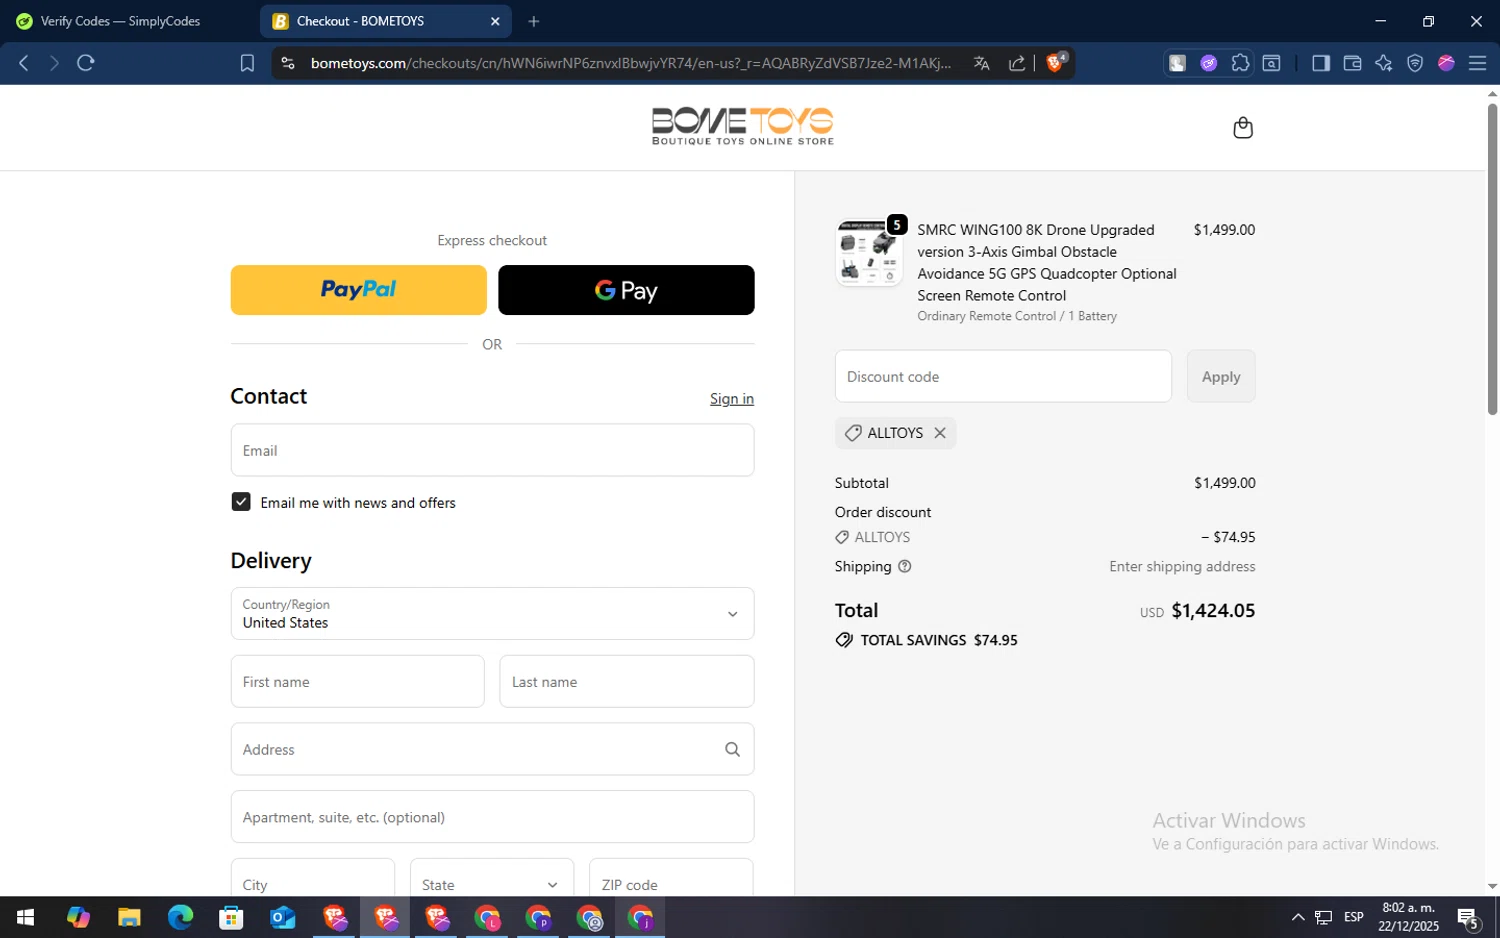The height and width of the screenshot is (938, 1500).
Task: Click the browser forward arrow
Action: coord(54,63)
